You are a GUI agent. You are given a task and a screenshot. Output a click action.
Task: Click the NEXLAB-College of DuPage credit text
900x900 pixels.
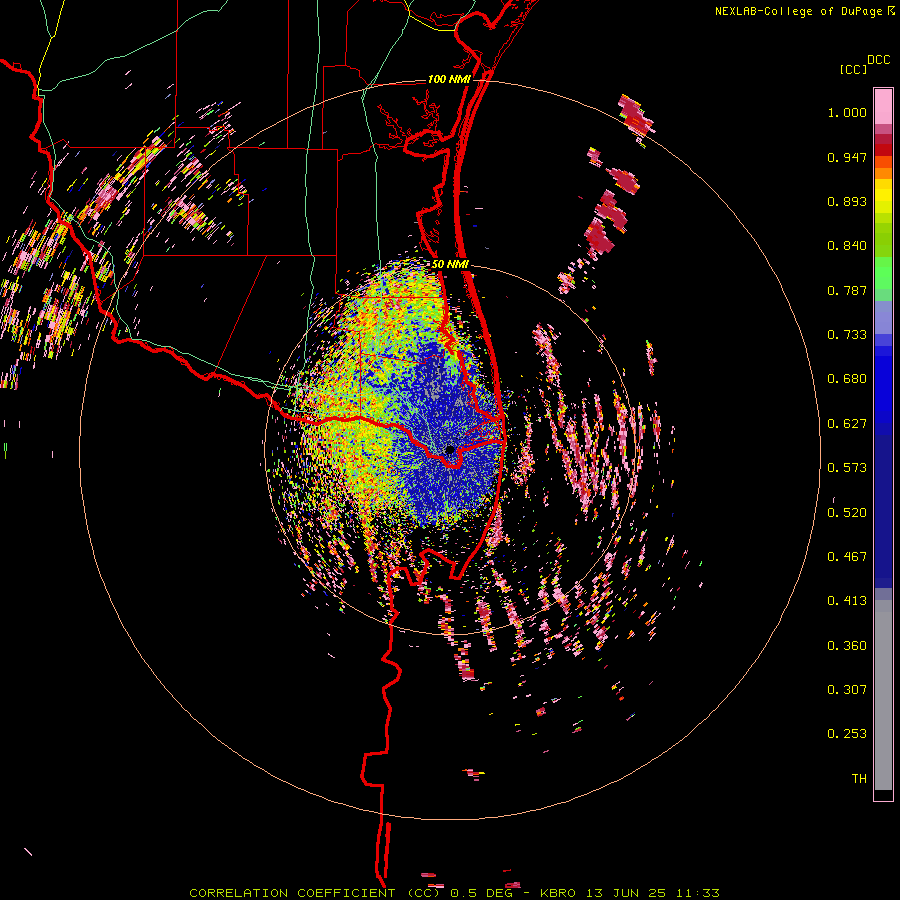coord(798,11)
